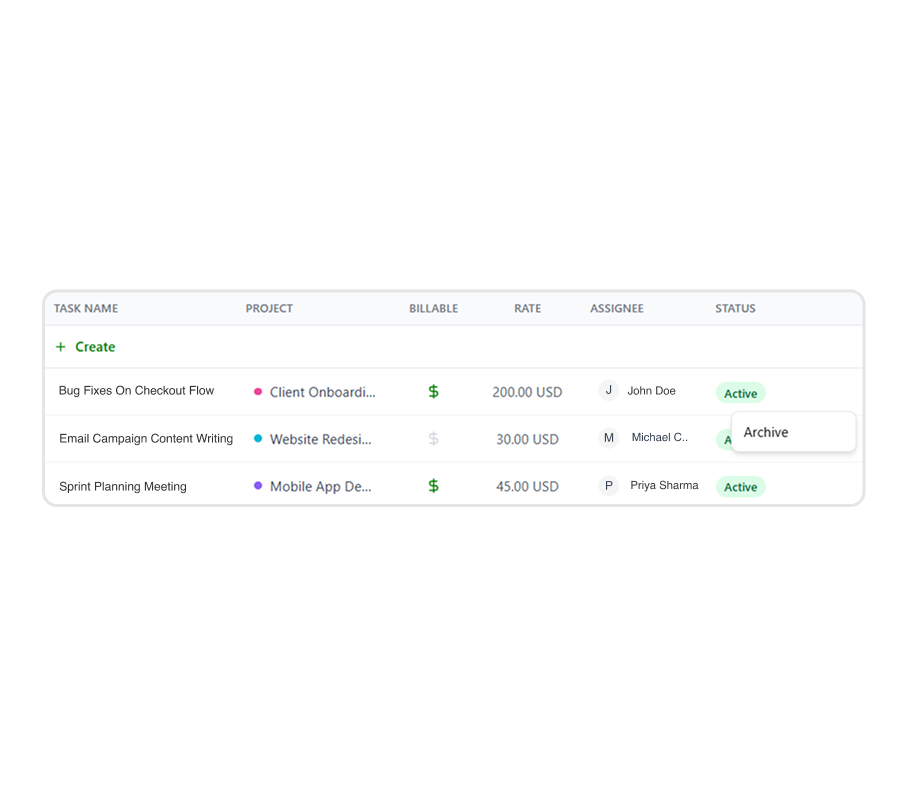
Task: Click the green plus icon beside Create
Action: tap(61, 347)
